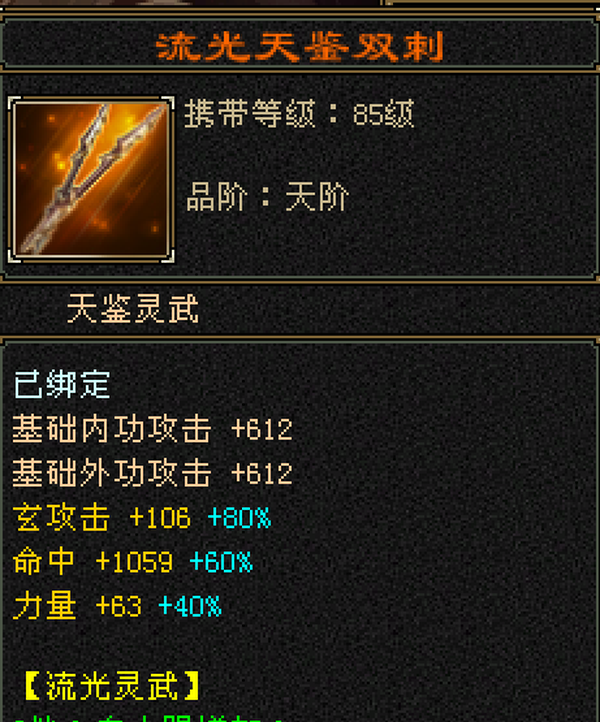Select the item title 流光天鉴双刺
The image size is (600, 722).
click(x=300, y=47)
